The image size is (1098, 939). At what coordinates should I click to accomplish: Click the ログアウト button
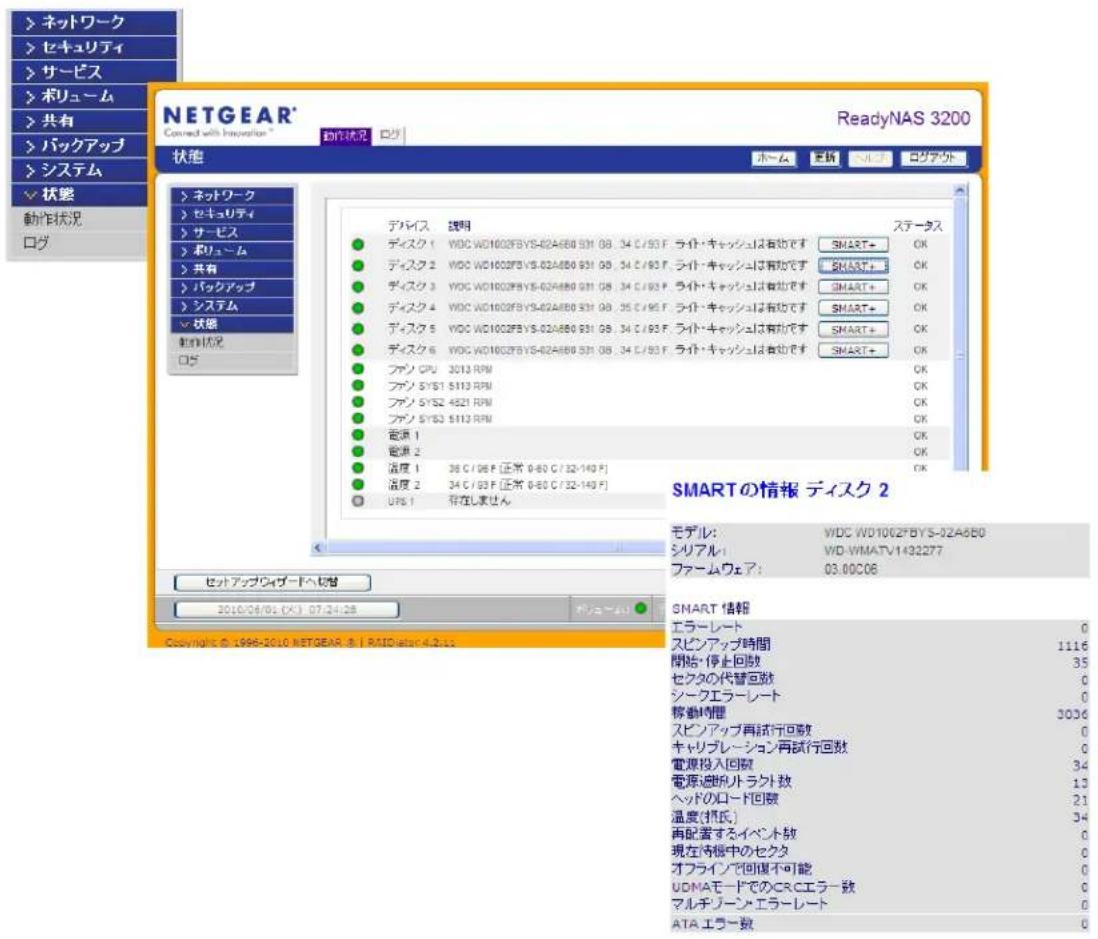tap(933, 158)
